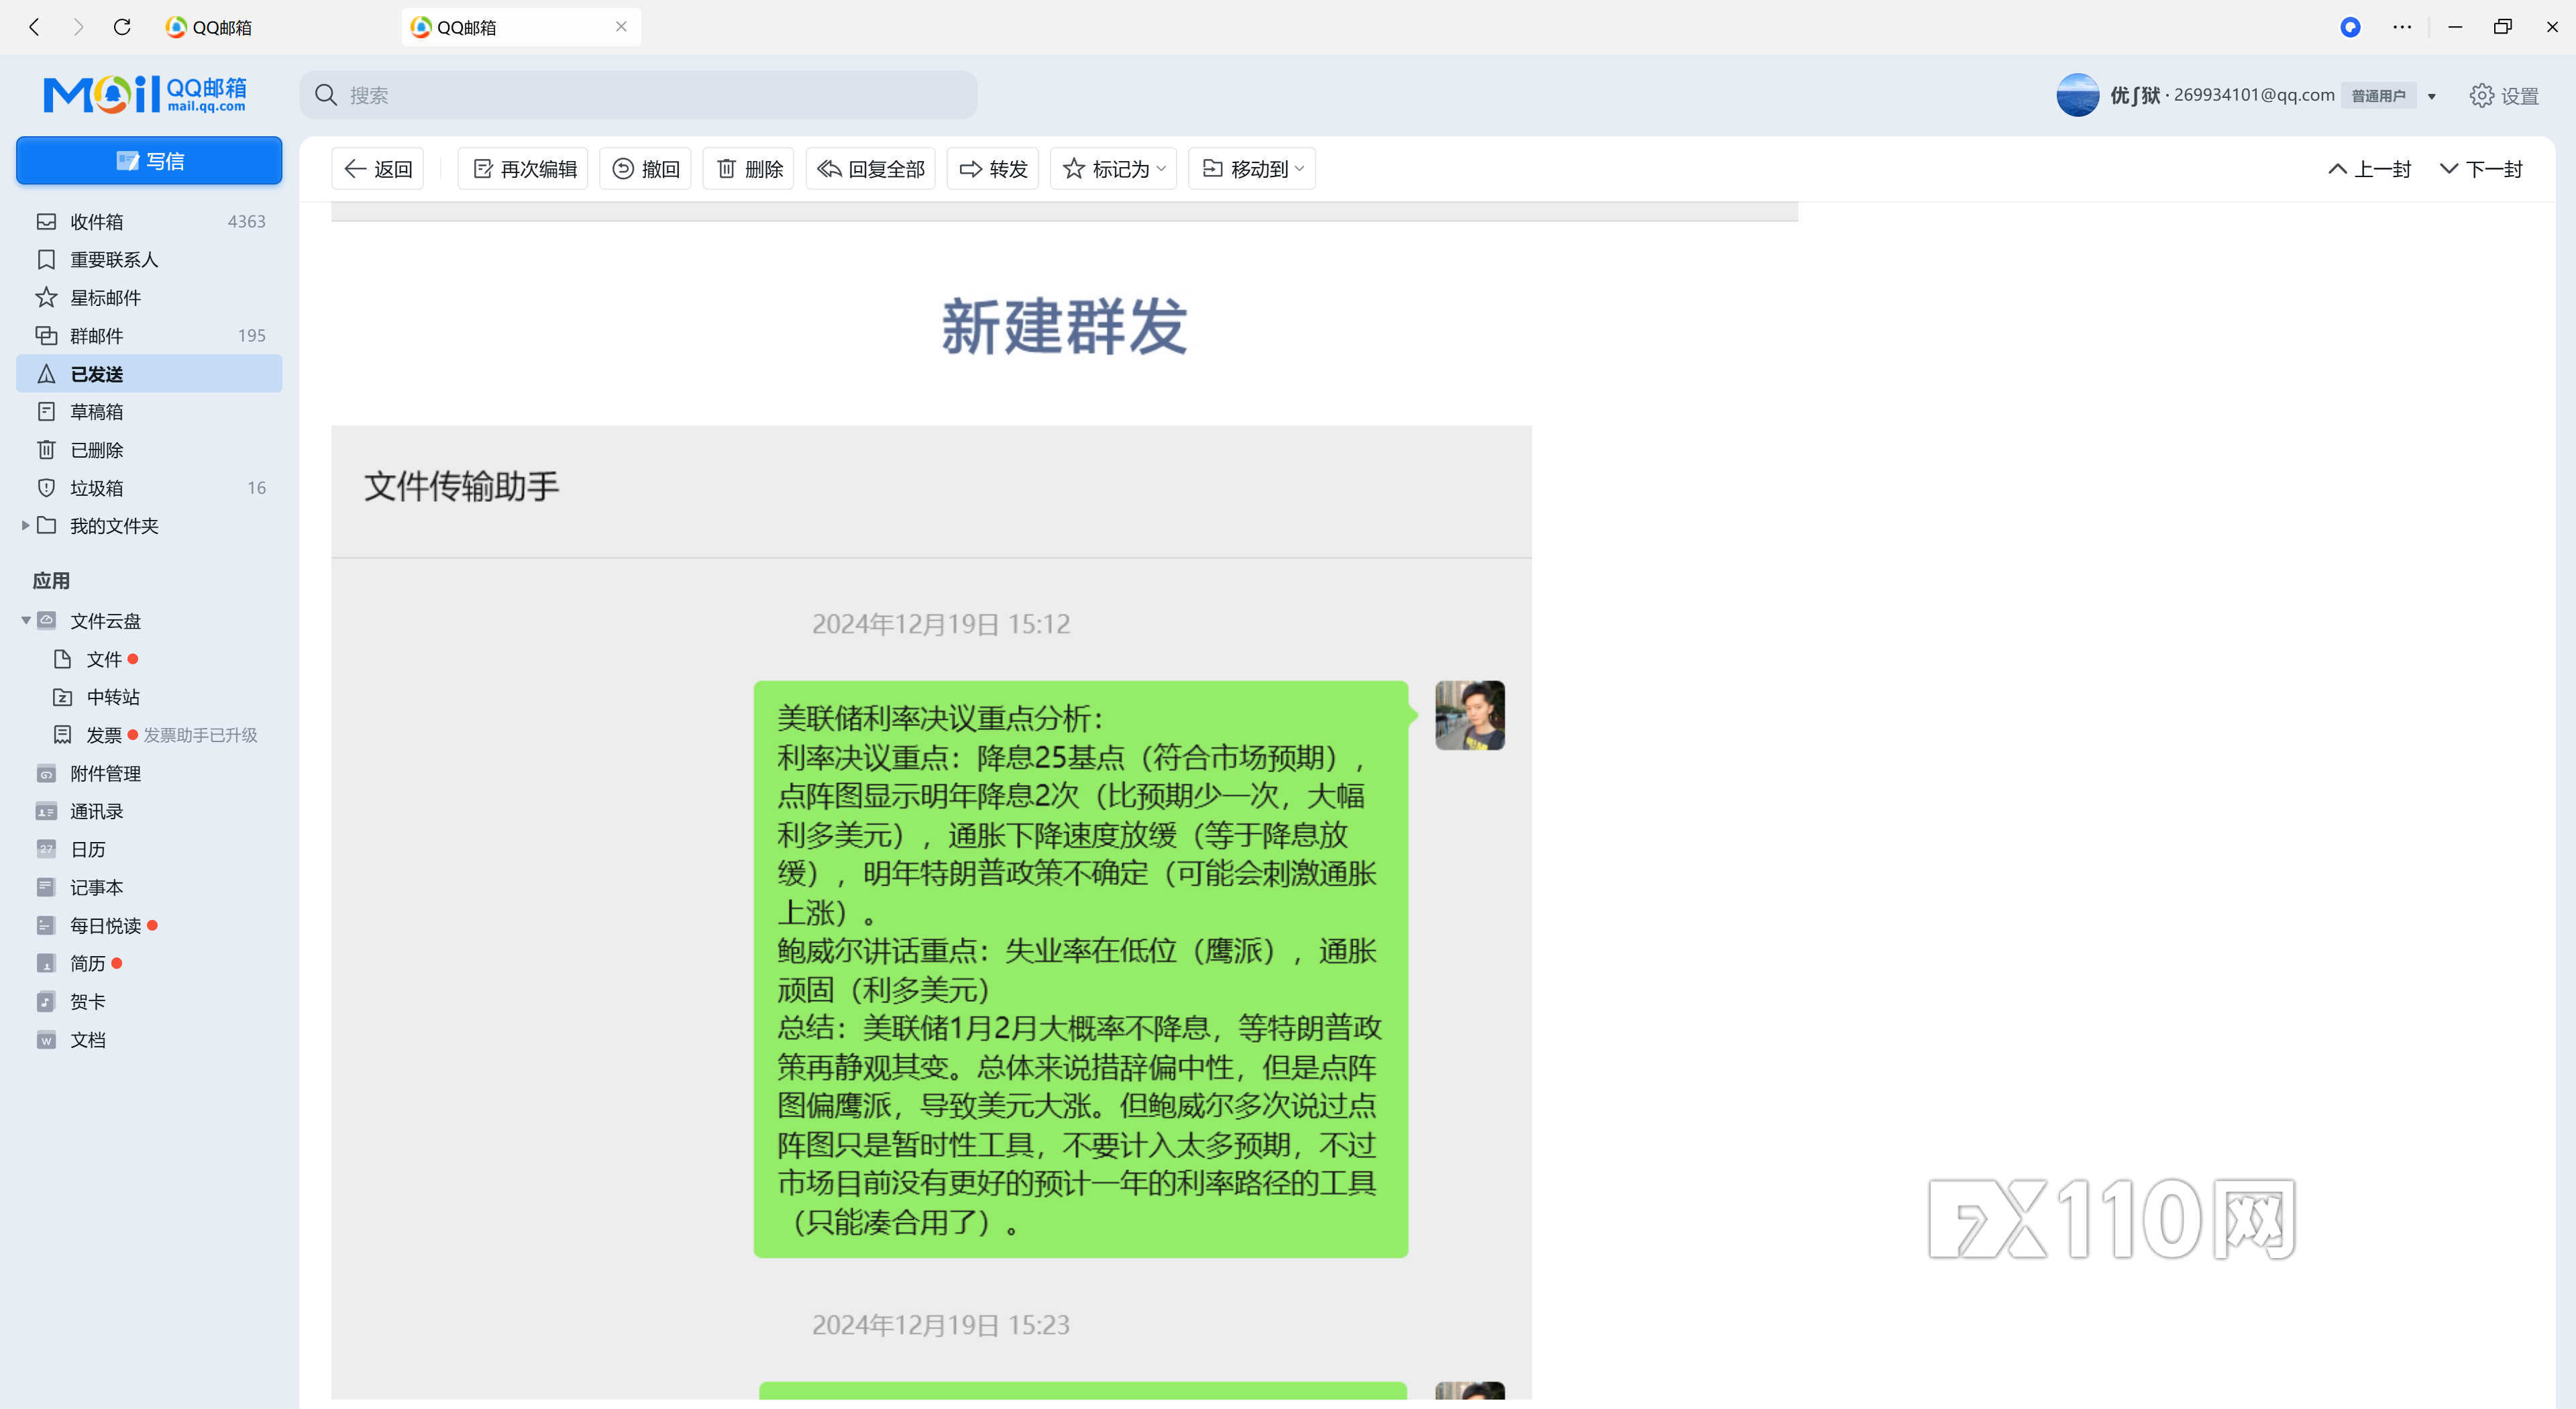Viewport: 2576px width, 1409px height.
Task: Open the 群邮件 group mail folder
Action: click(149, 335)
